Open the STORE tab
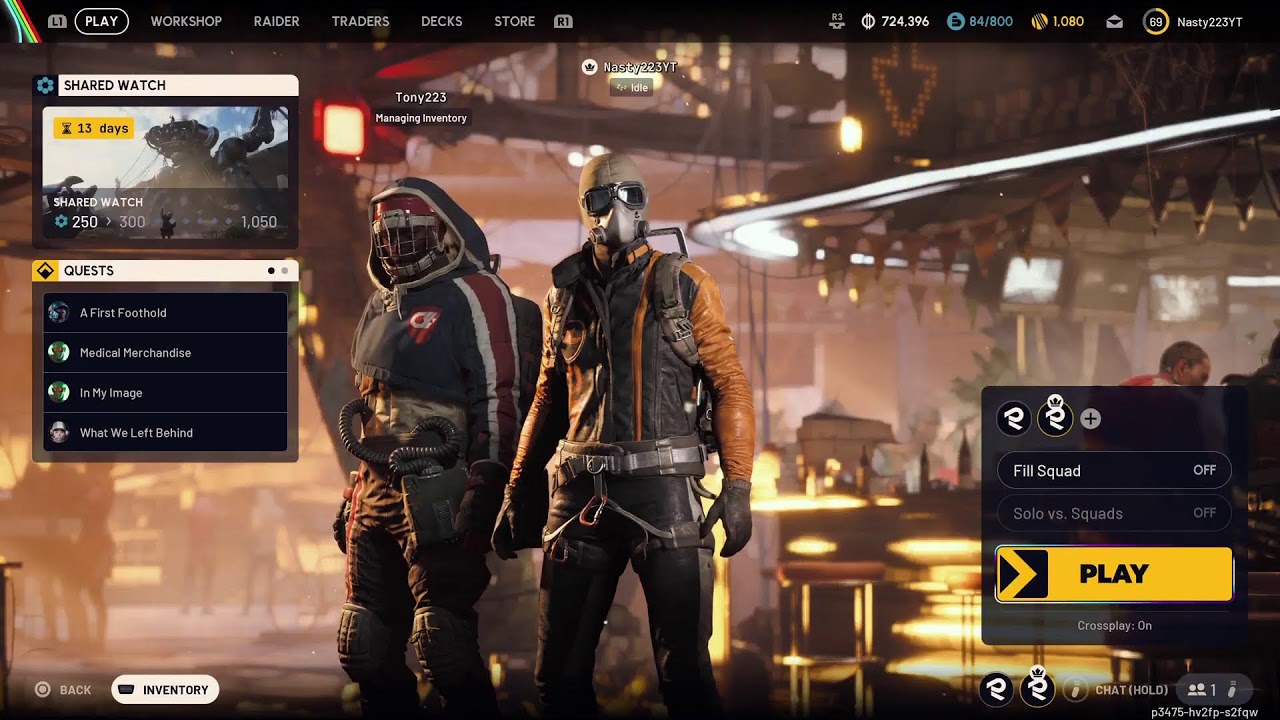 tap(514, 21)
